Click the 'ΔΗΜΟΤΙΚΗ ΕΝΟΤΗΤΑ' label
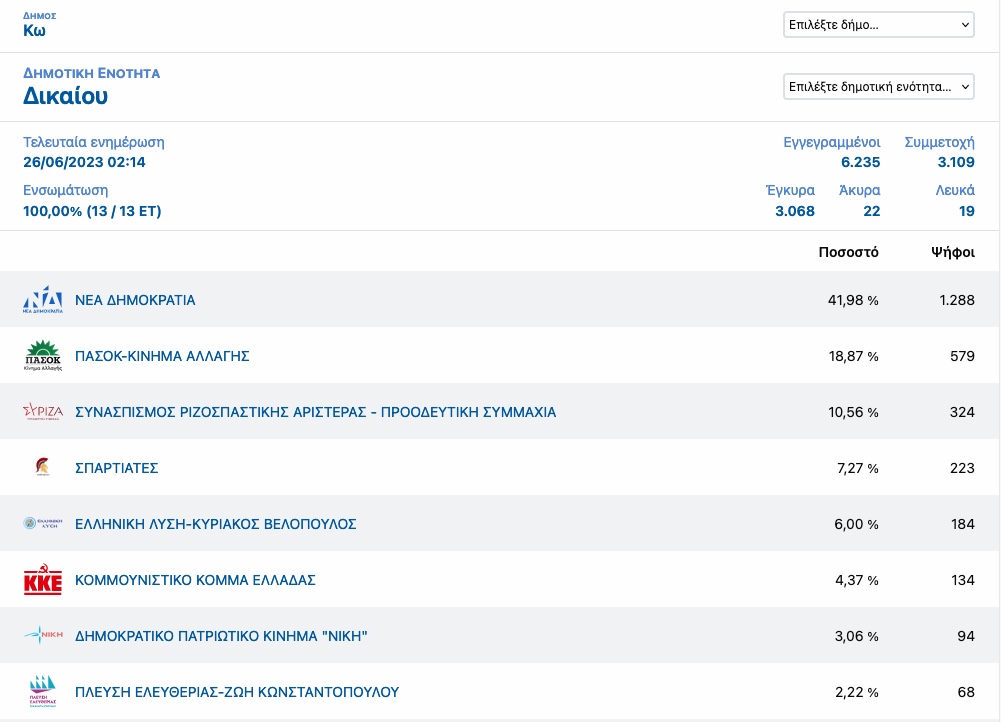The image size is (1001, 722). coord(92,73)
